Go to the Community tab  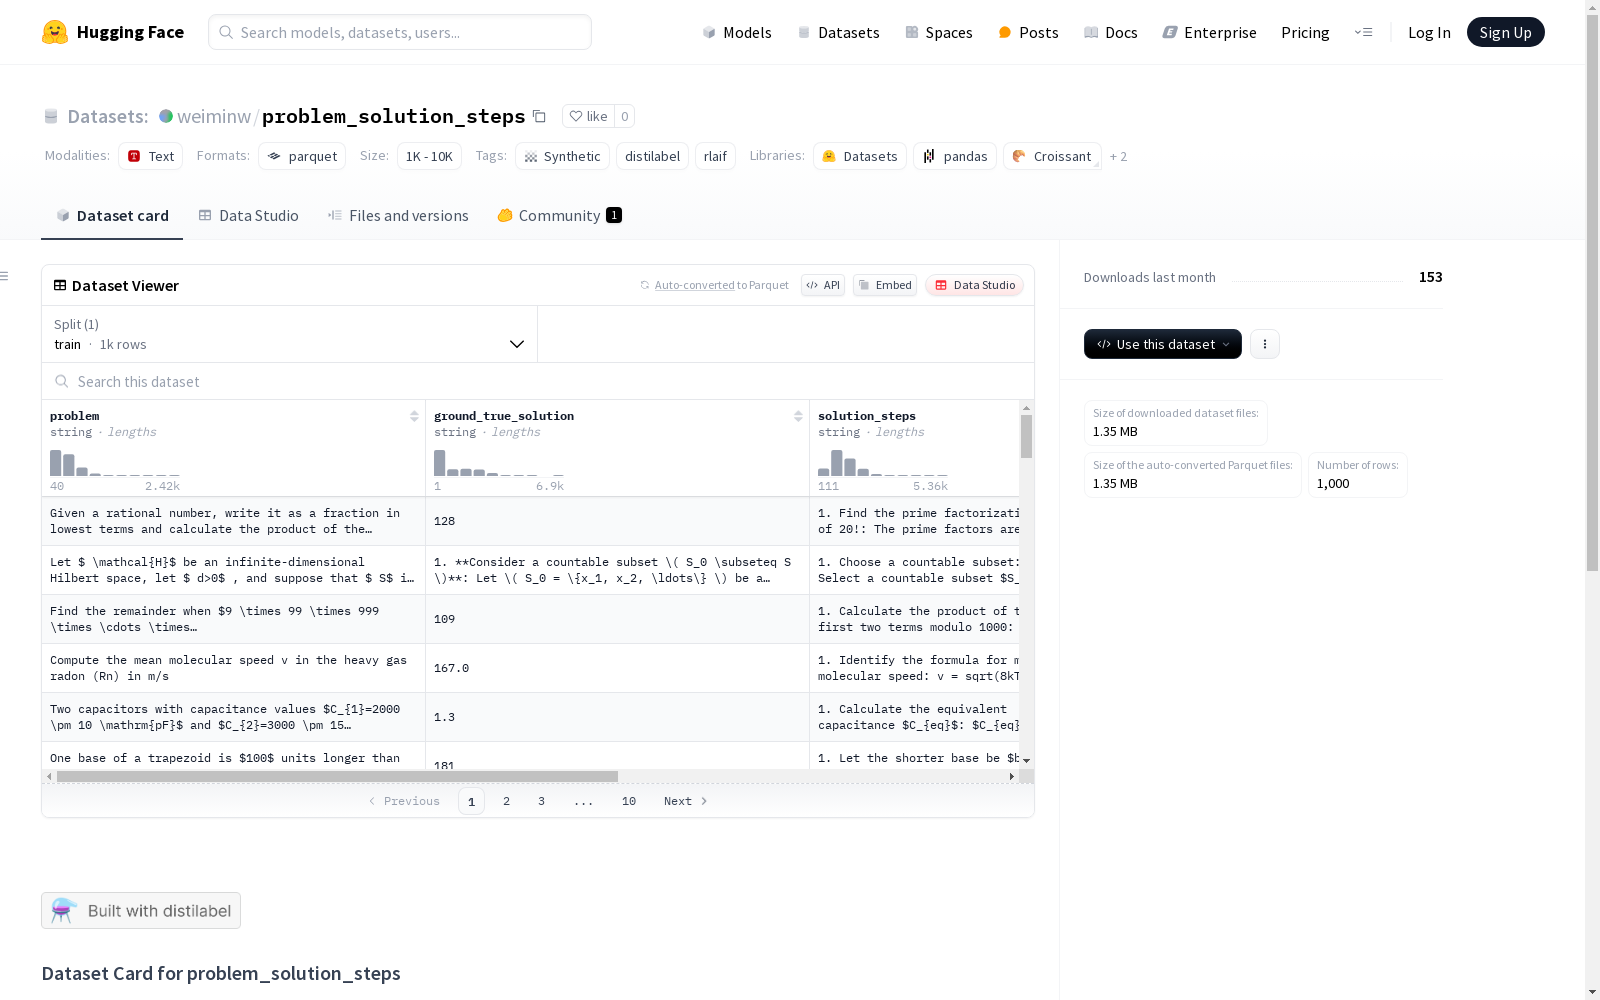560,215
